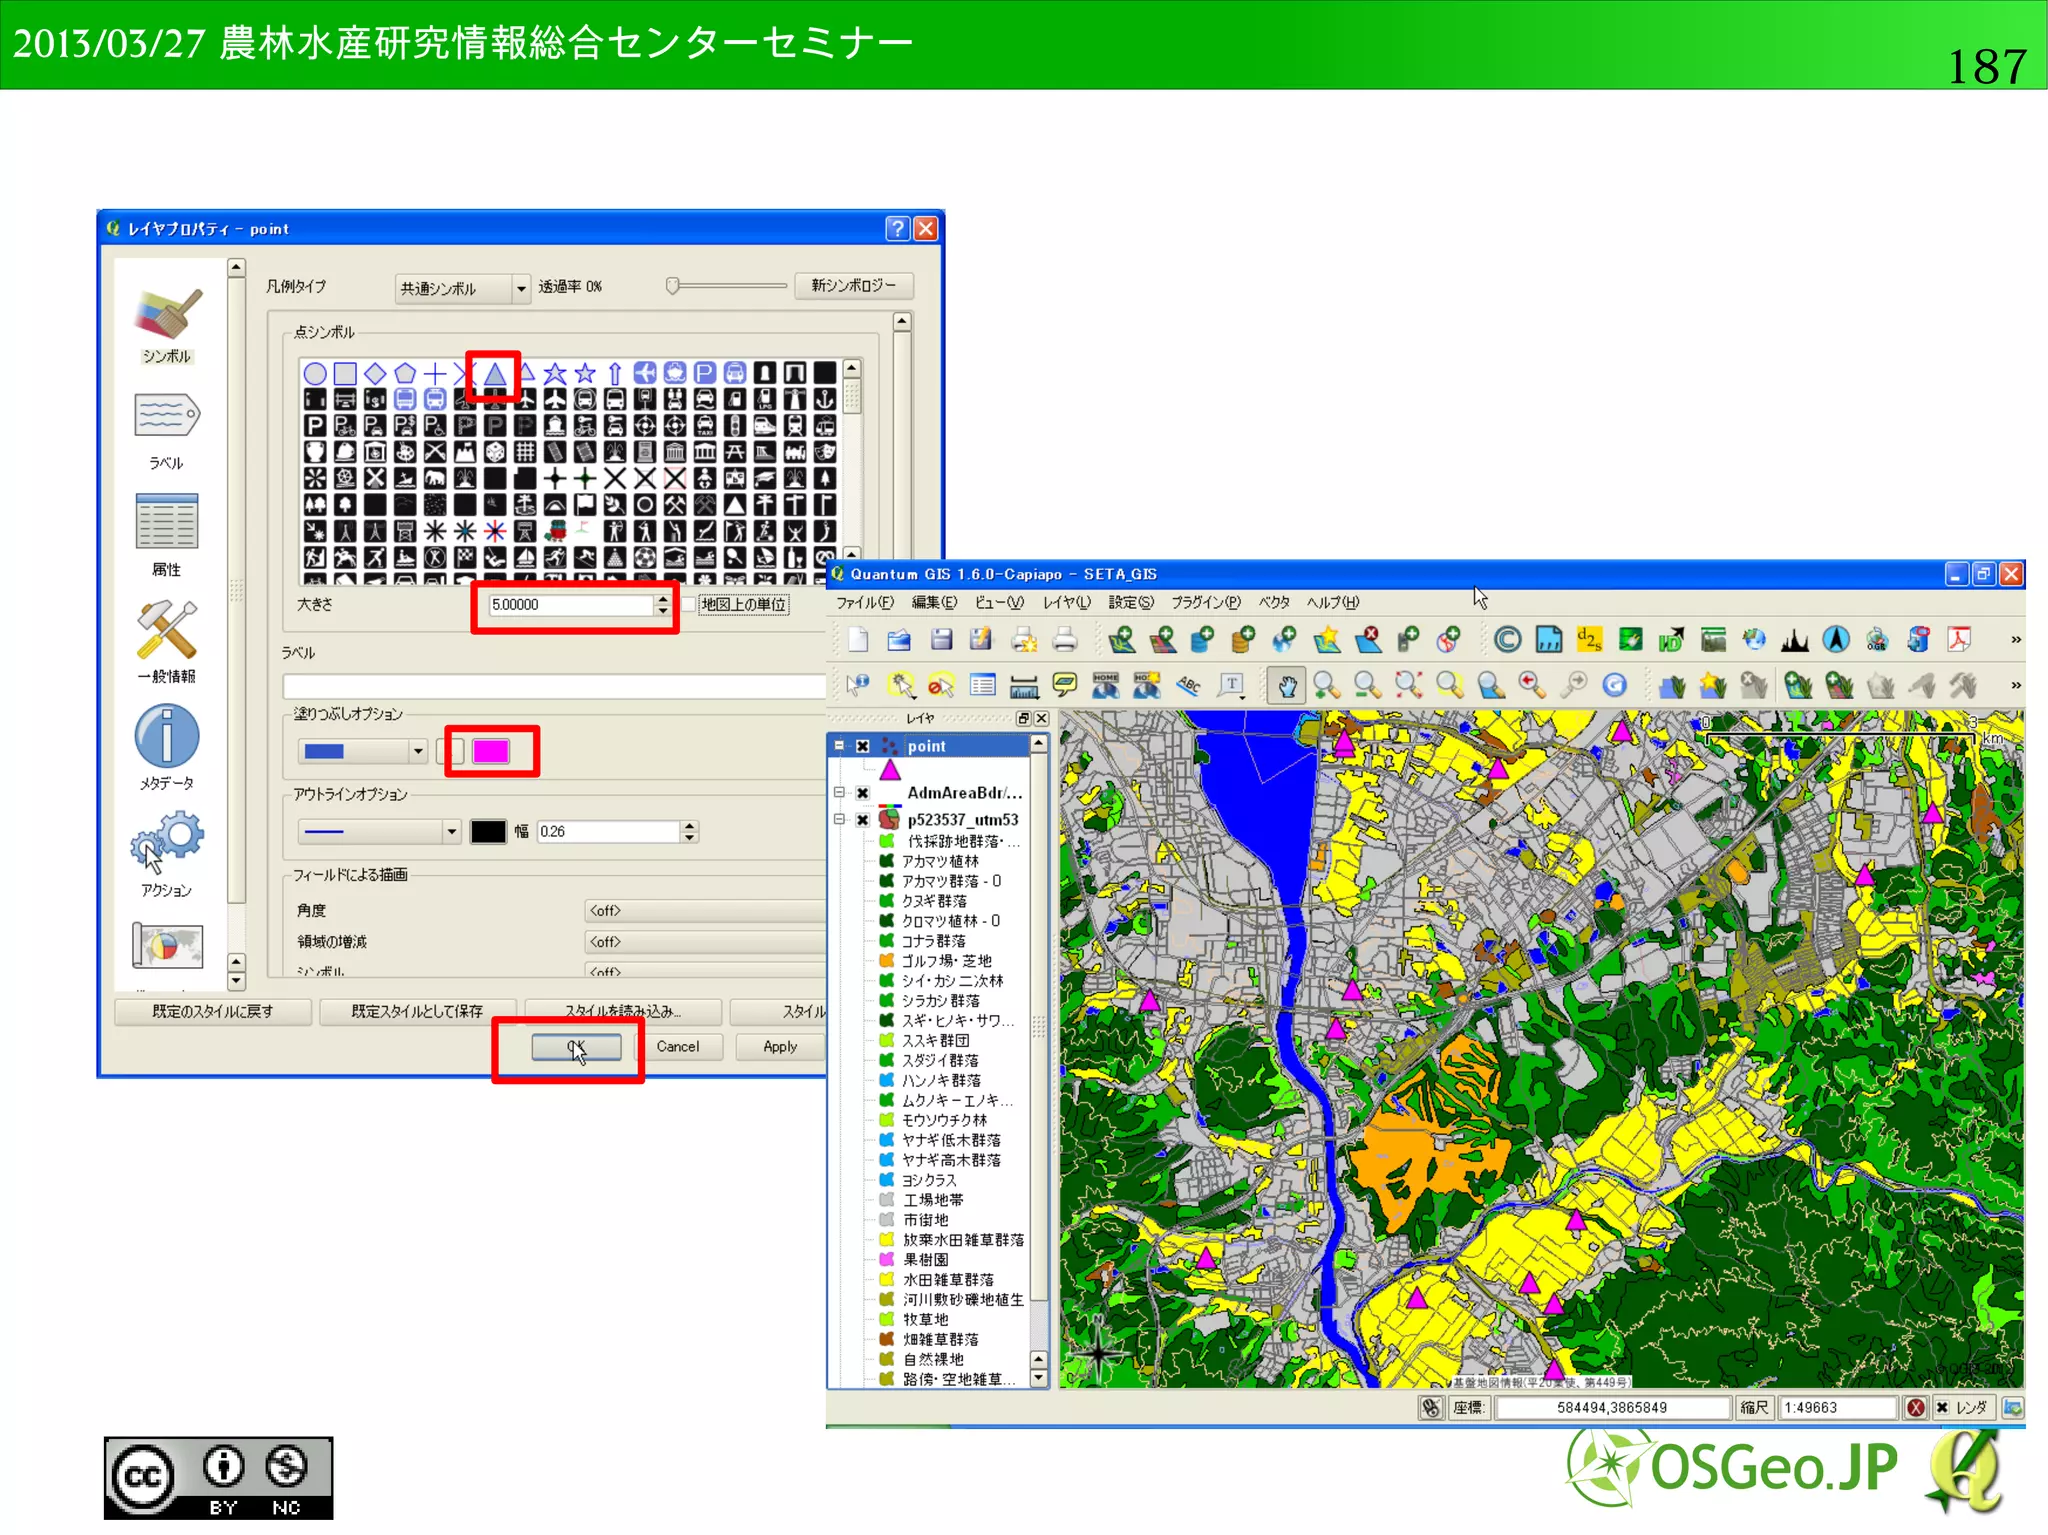
Task: Click the 大きさ size field showing 5.00000
Action: pyautogui.click(x=571, y=605)
